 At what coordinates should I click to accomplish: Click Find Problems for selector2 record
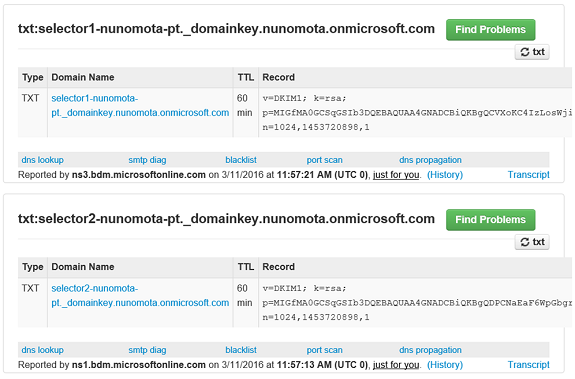coord(490,220)
